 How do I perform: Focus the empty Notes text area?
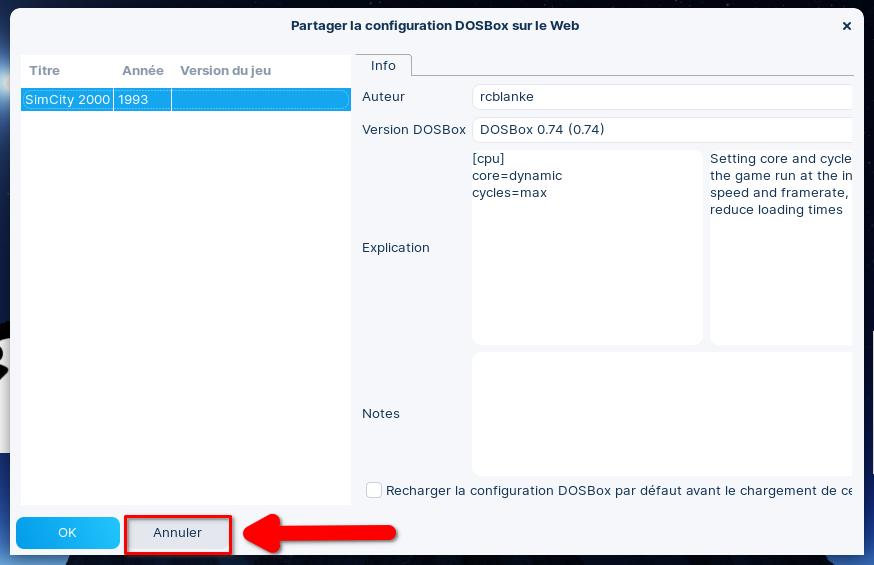(x=660, y=413)
